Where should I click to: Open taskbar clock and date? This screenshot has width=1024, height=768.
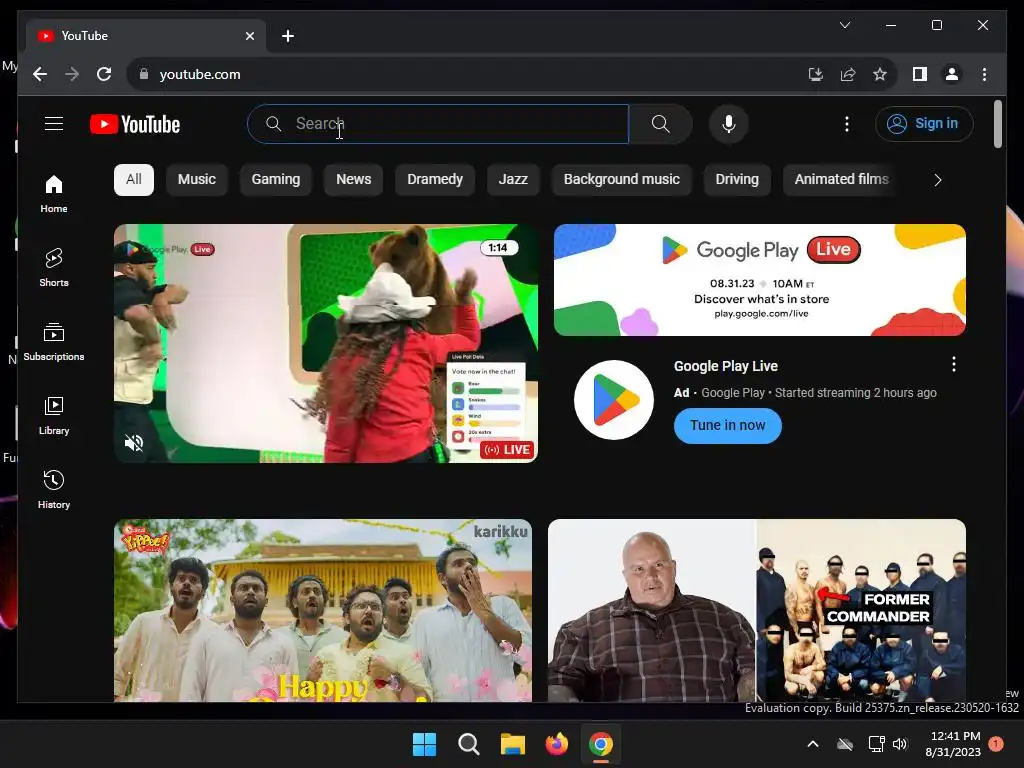(x=953, y=744)
